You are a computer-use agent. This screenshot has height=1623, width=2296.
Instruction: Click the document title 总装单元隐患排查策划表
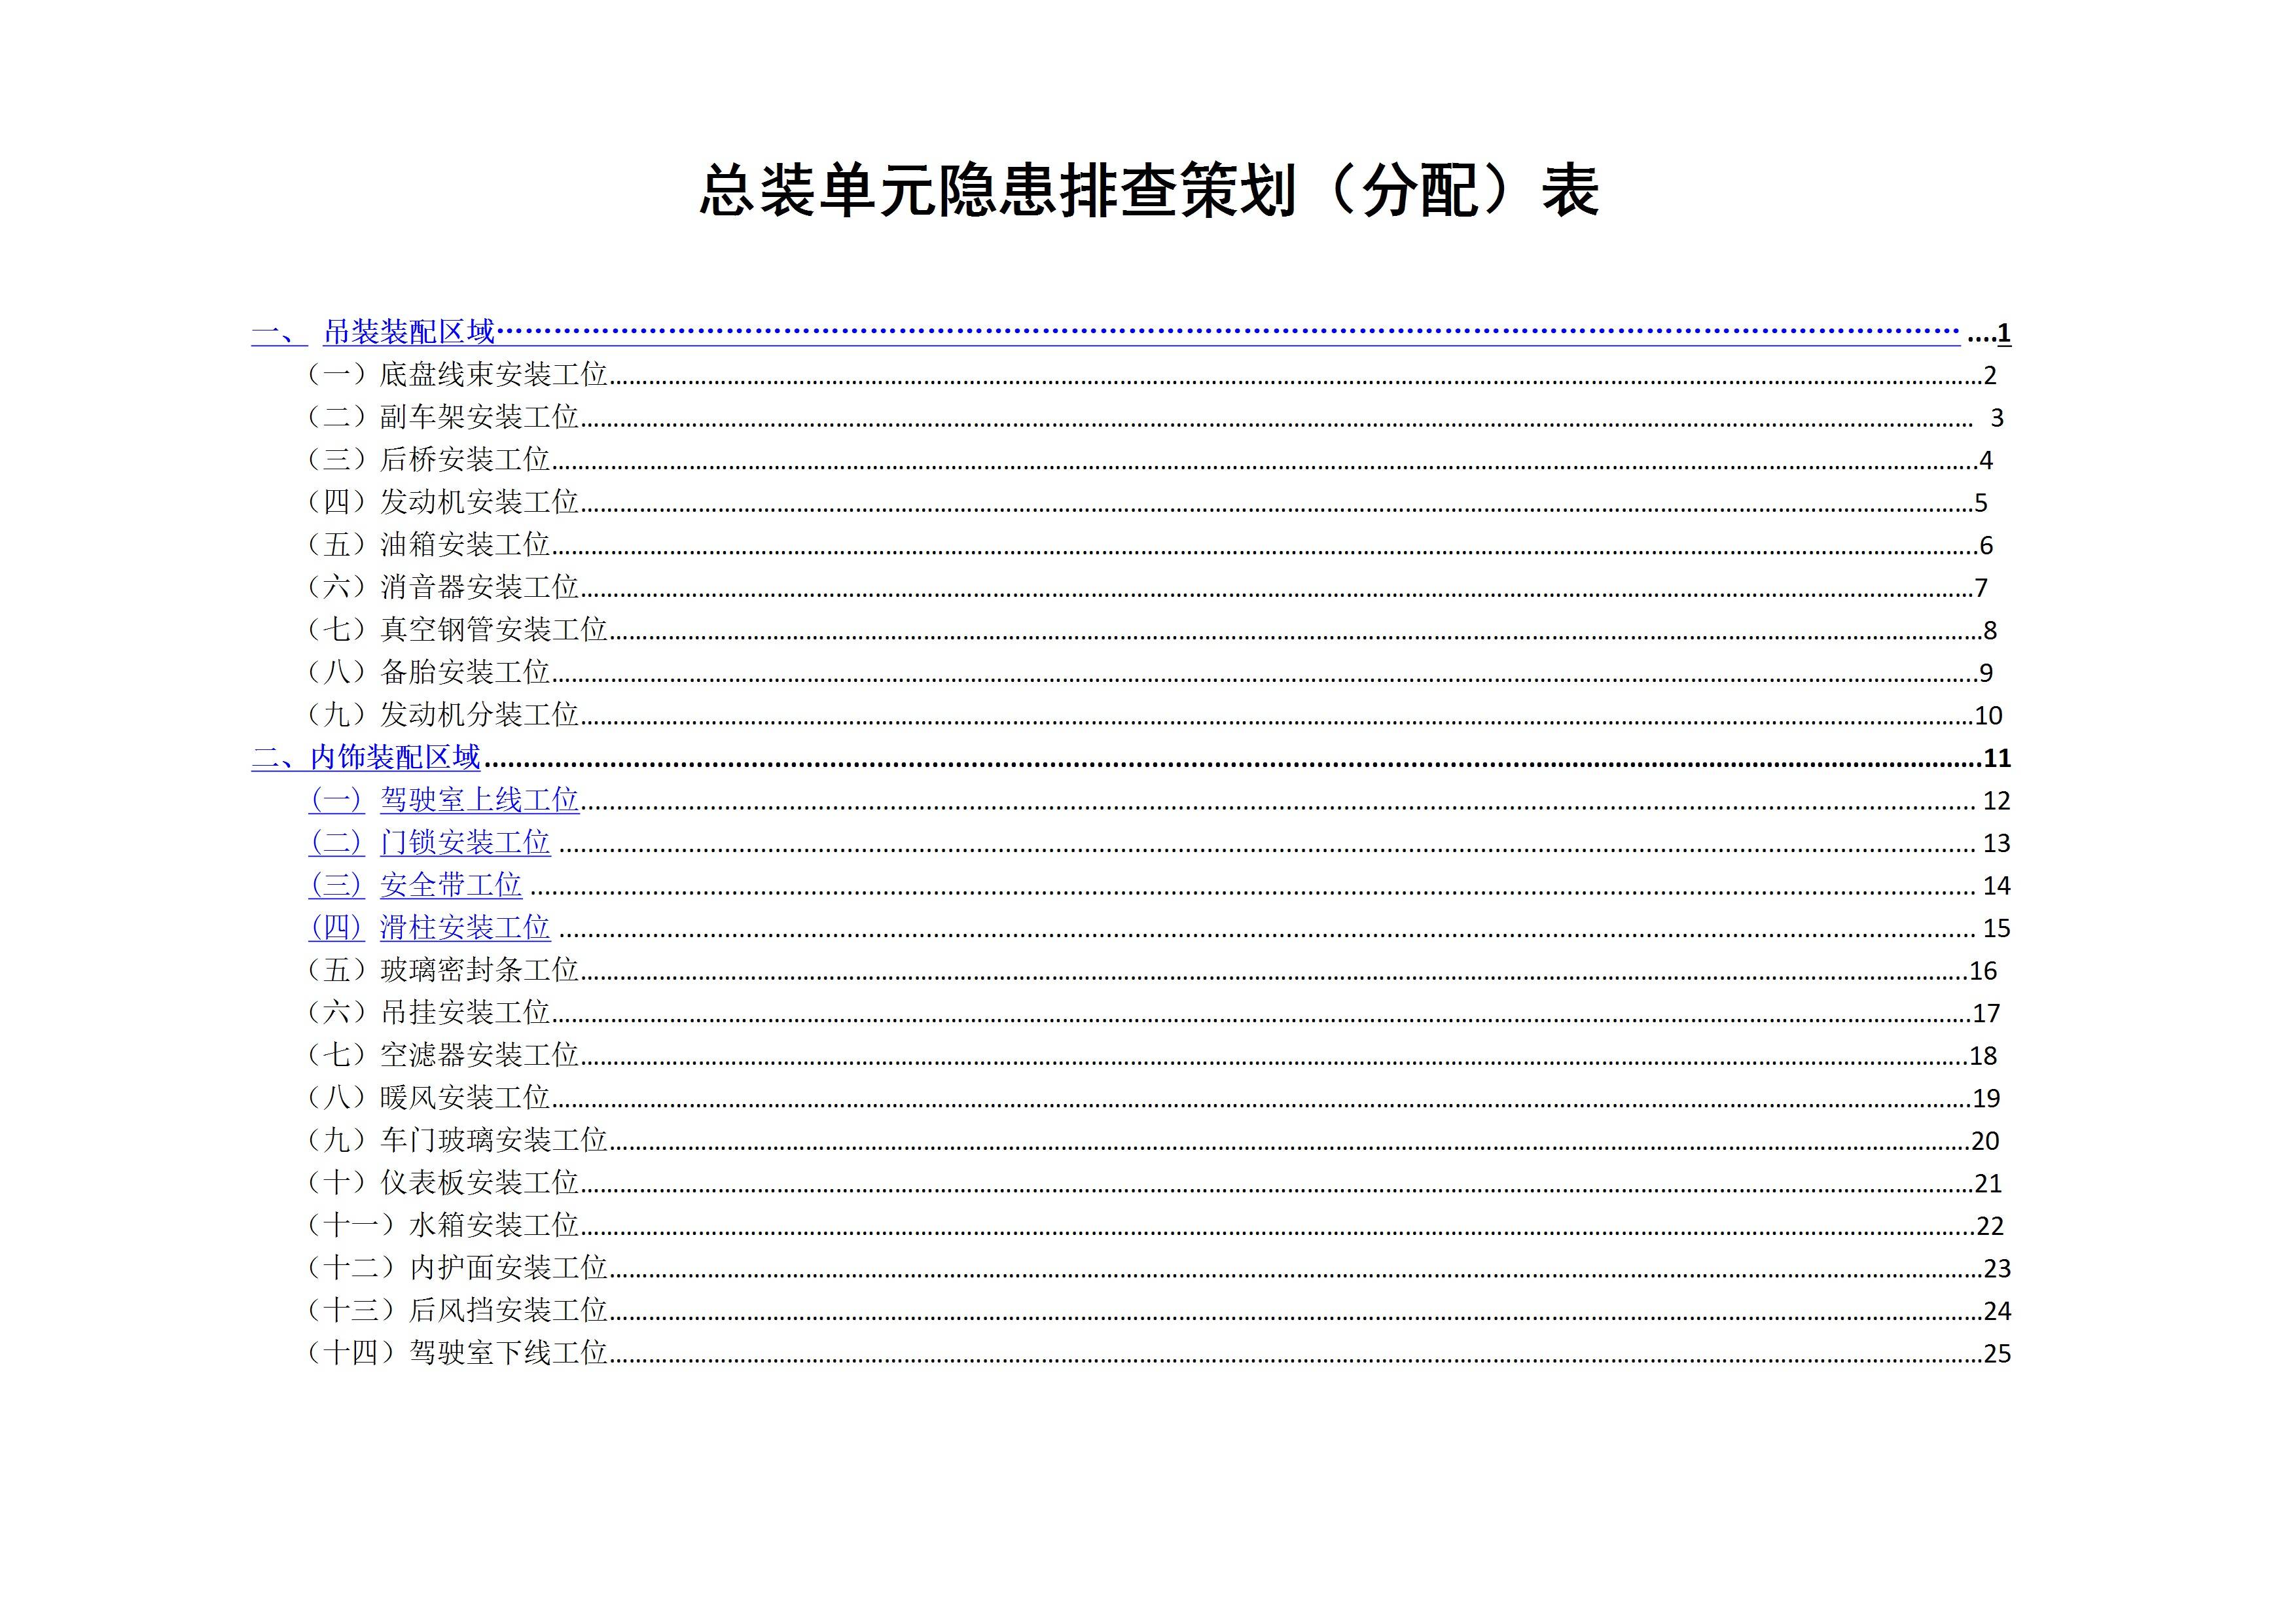(1148, 191)
